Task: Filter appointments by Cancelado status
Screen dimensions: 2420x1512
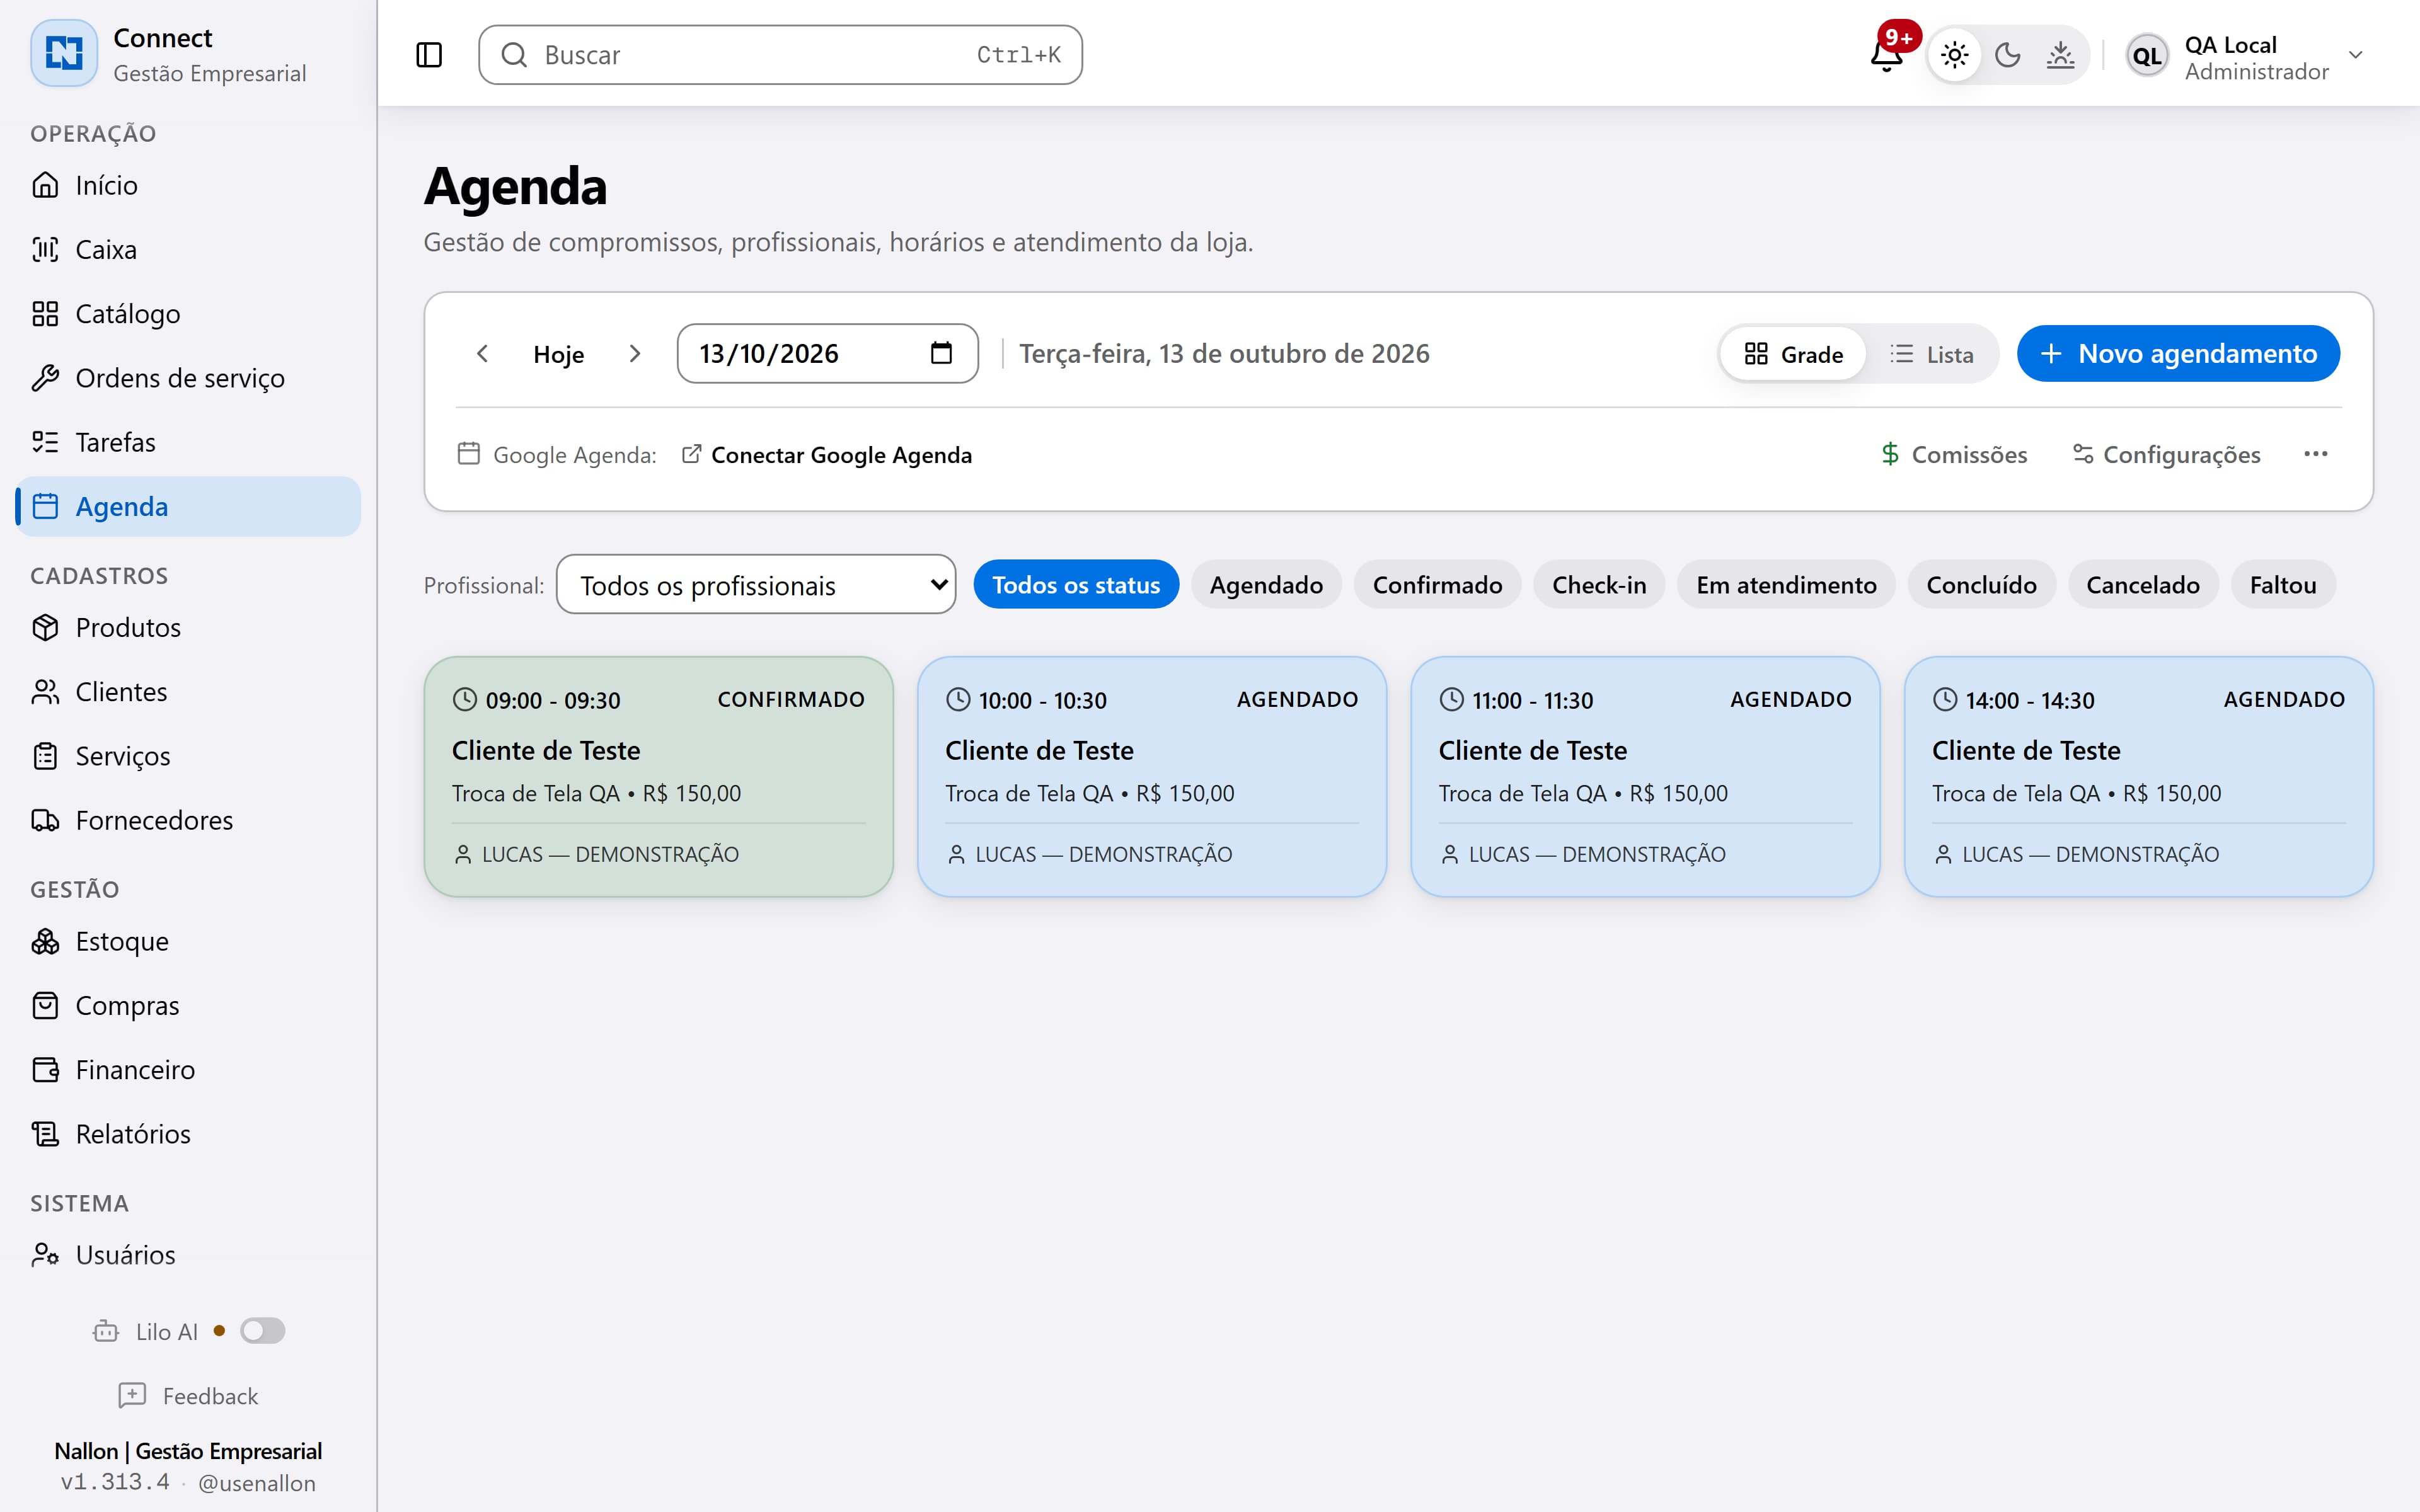Action: 2143,585
